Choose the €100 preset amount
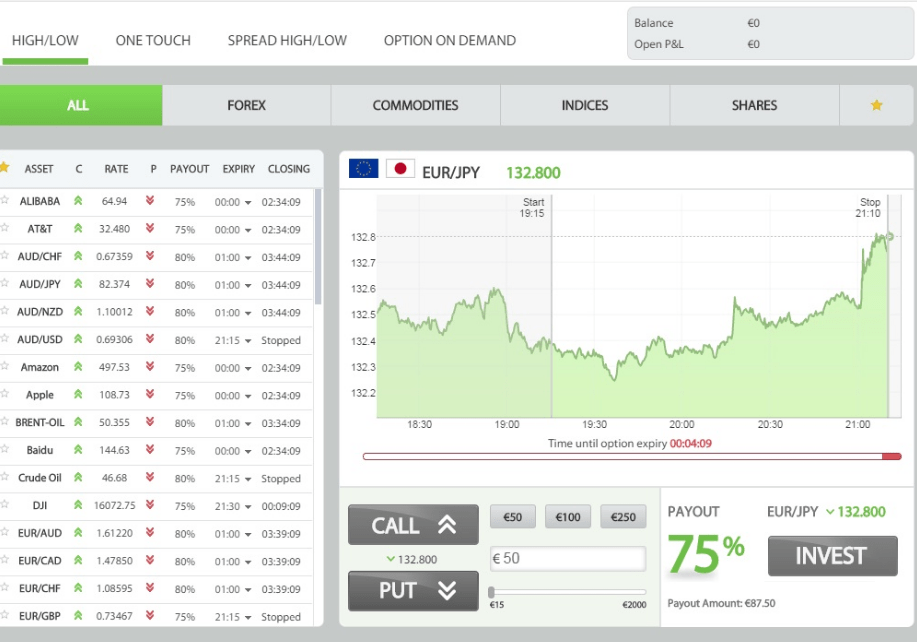 (568, 517)
